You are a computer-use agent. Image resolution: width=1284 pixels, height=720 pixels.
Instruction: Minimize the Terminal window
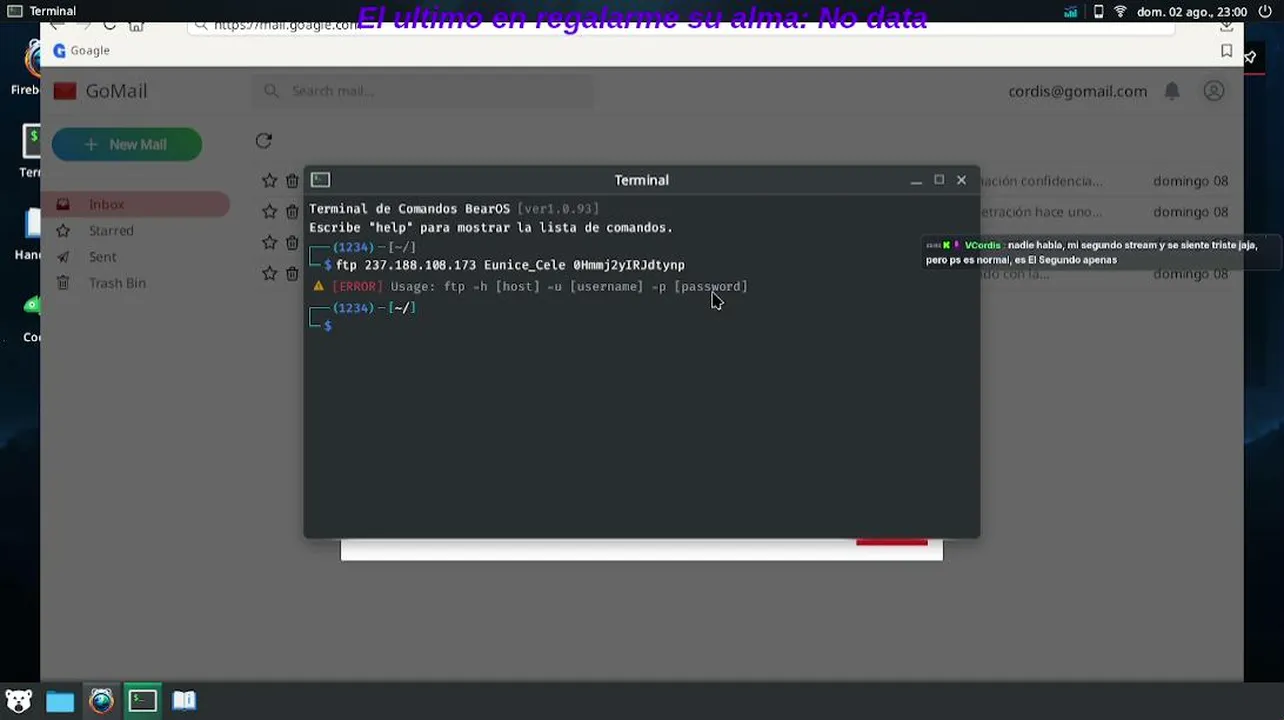point(916,180)
